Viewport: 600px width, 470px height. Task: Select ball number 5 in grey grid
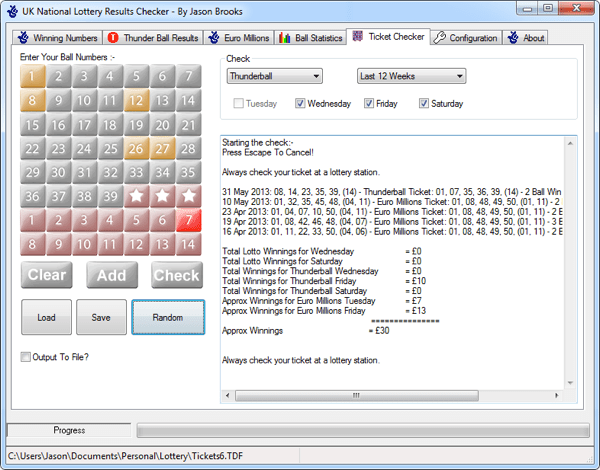(136, 76)
